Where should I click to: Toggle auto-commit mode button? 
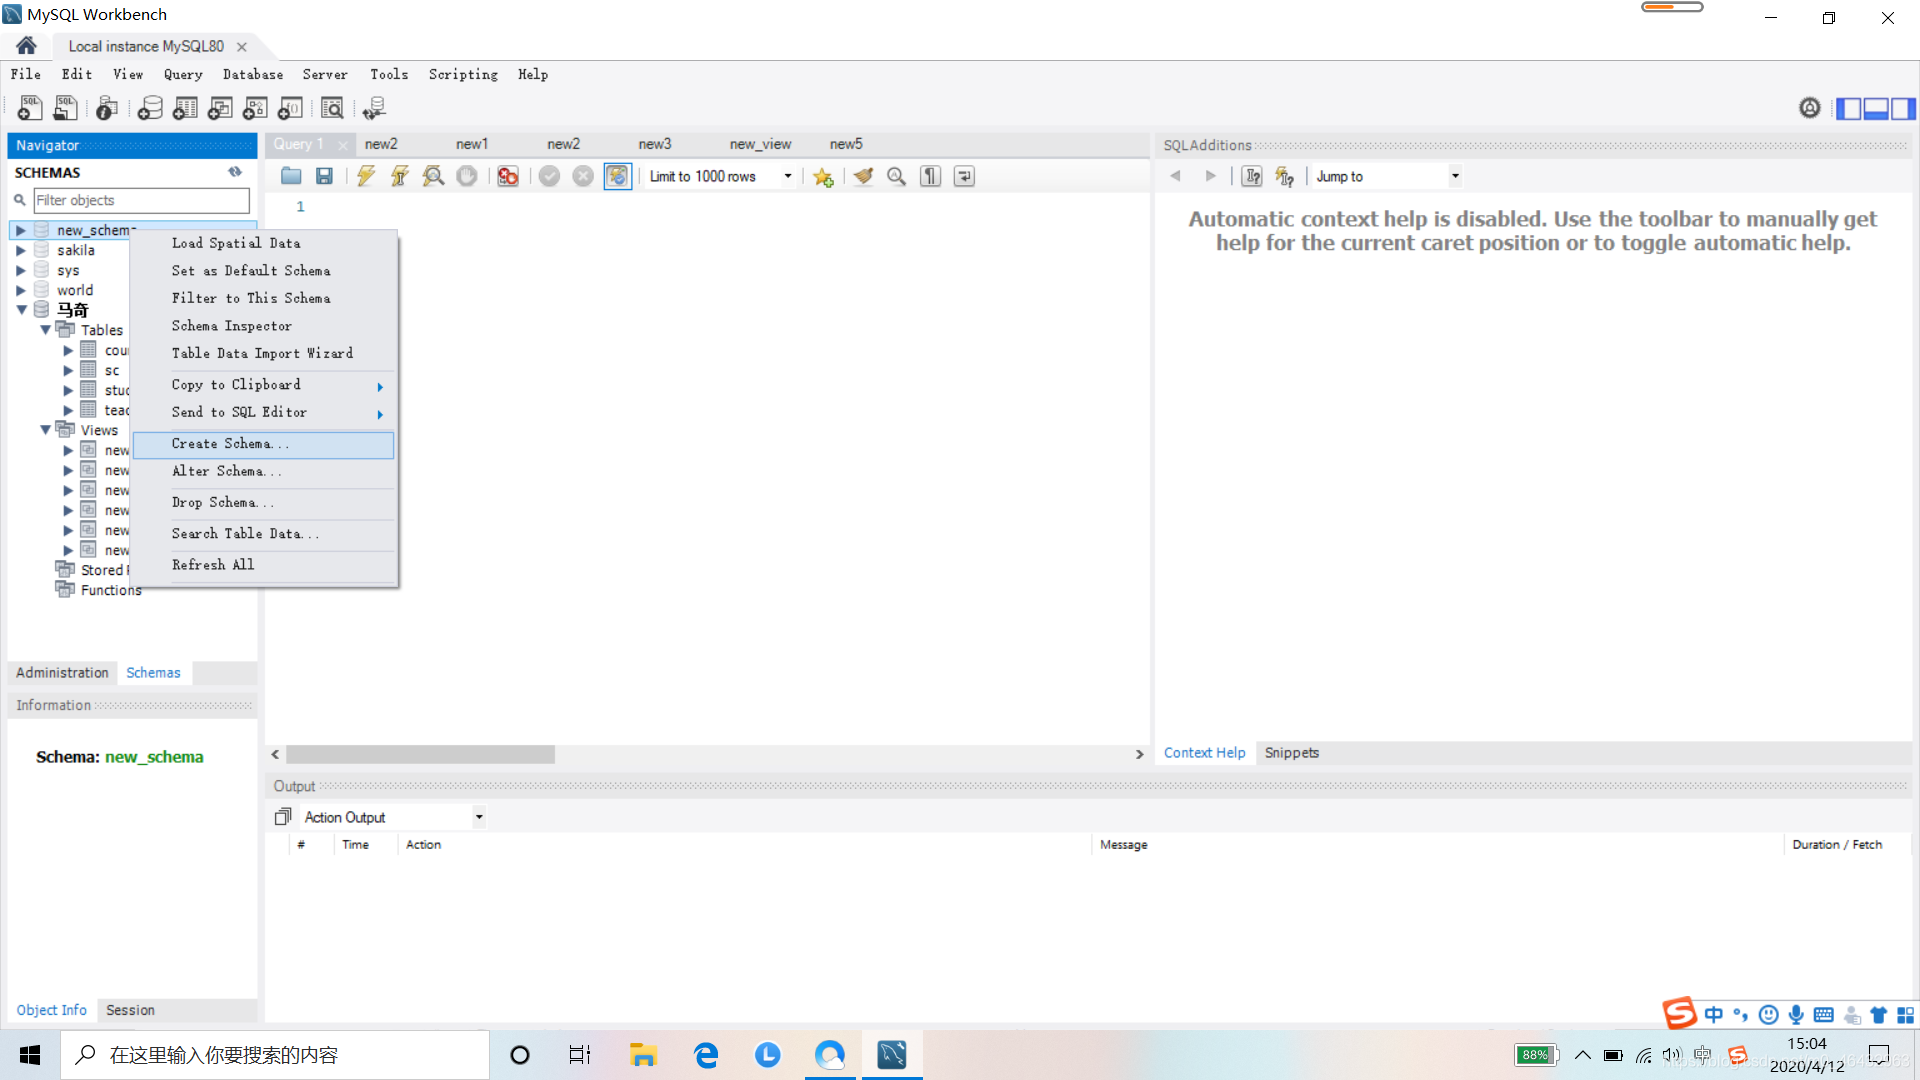(618, 176)
